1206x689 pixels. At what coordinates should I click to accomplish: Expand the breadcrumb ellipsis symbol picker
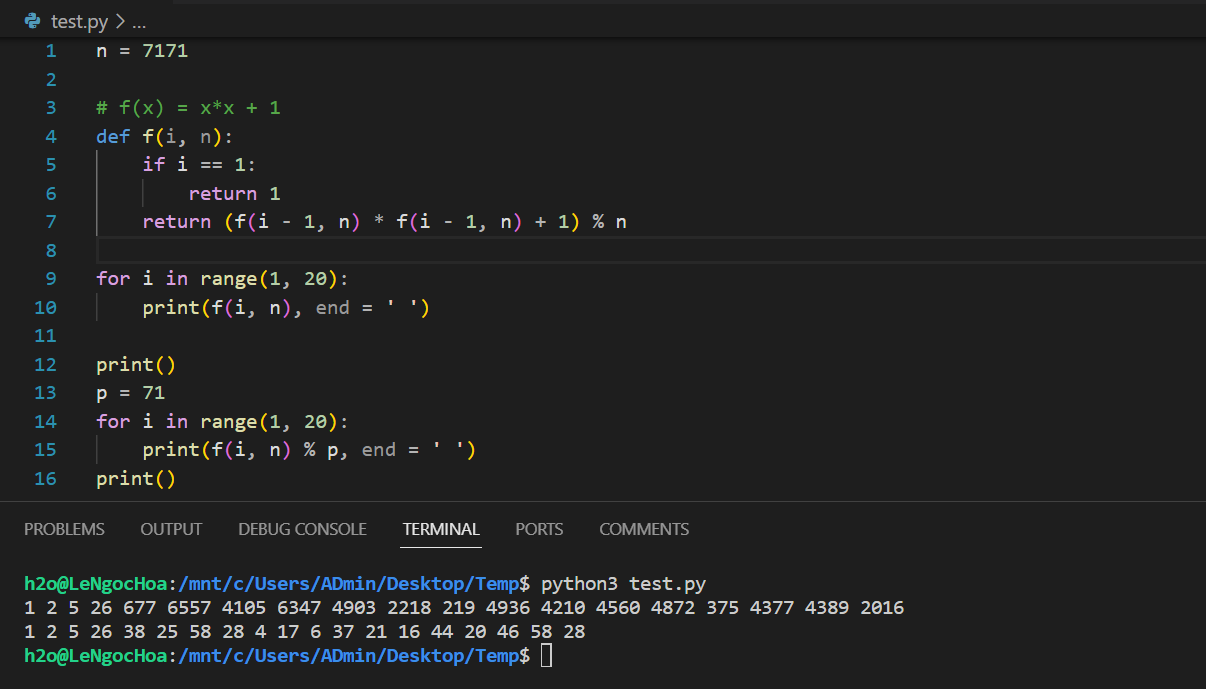[x=139, y=21]
